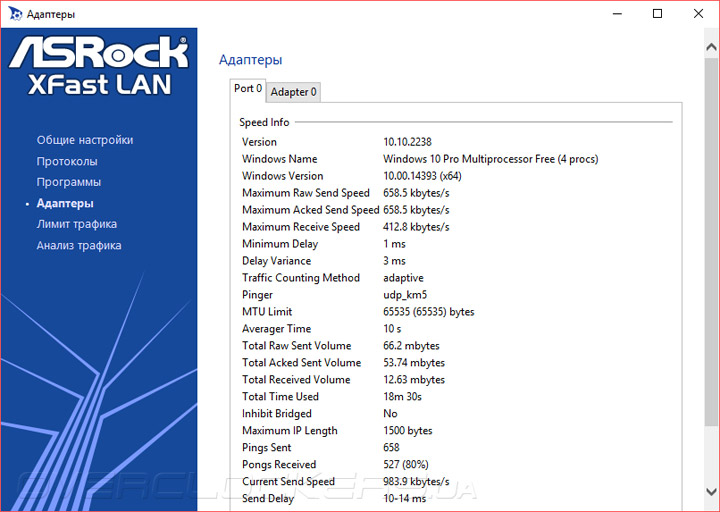Click the Windows Version label
This screenshot has width=720, height=512.
(282, 176)
